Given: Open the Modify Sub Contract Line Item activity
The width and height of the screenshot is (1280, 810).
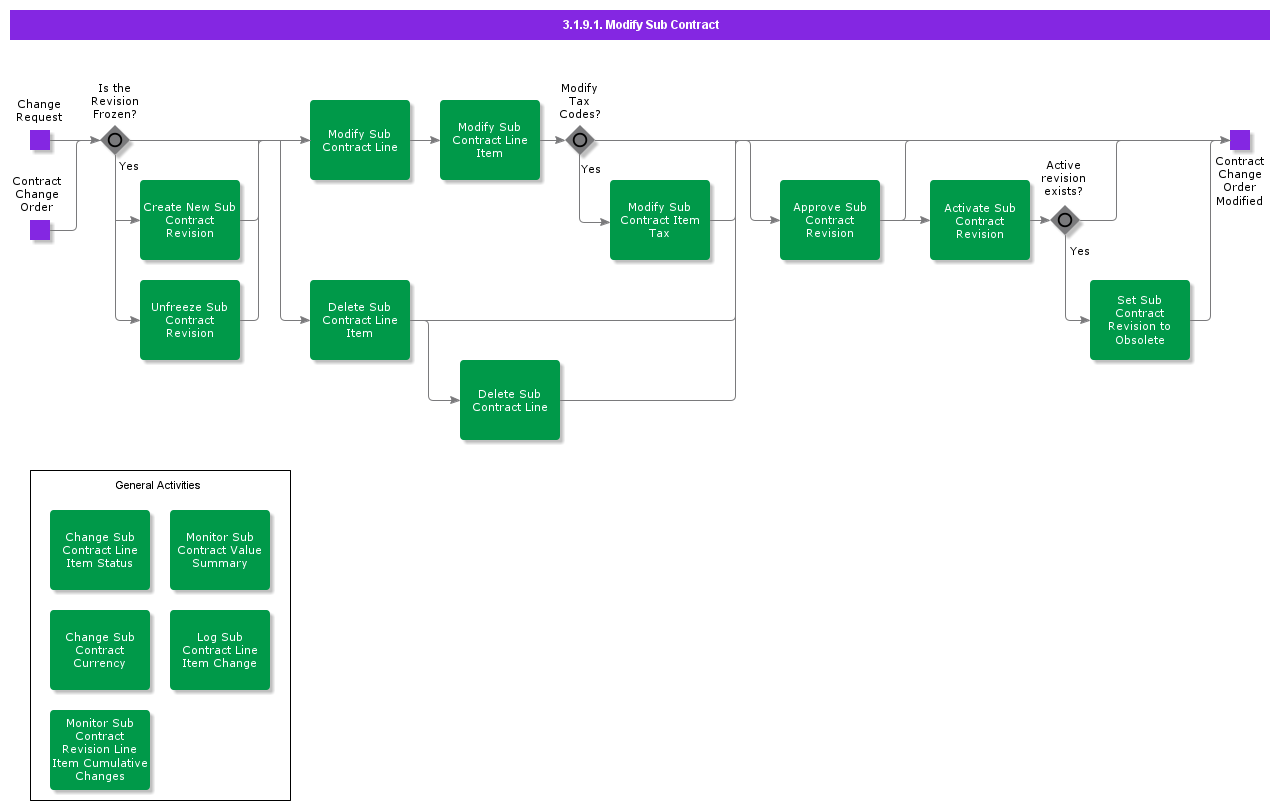Looking at the screenshot, I should click(490, 140).
